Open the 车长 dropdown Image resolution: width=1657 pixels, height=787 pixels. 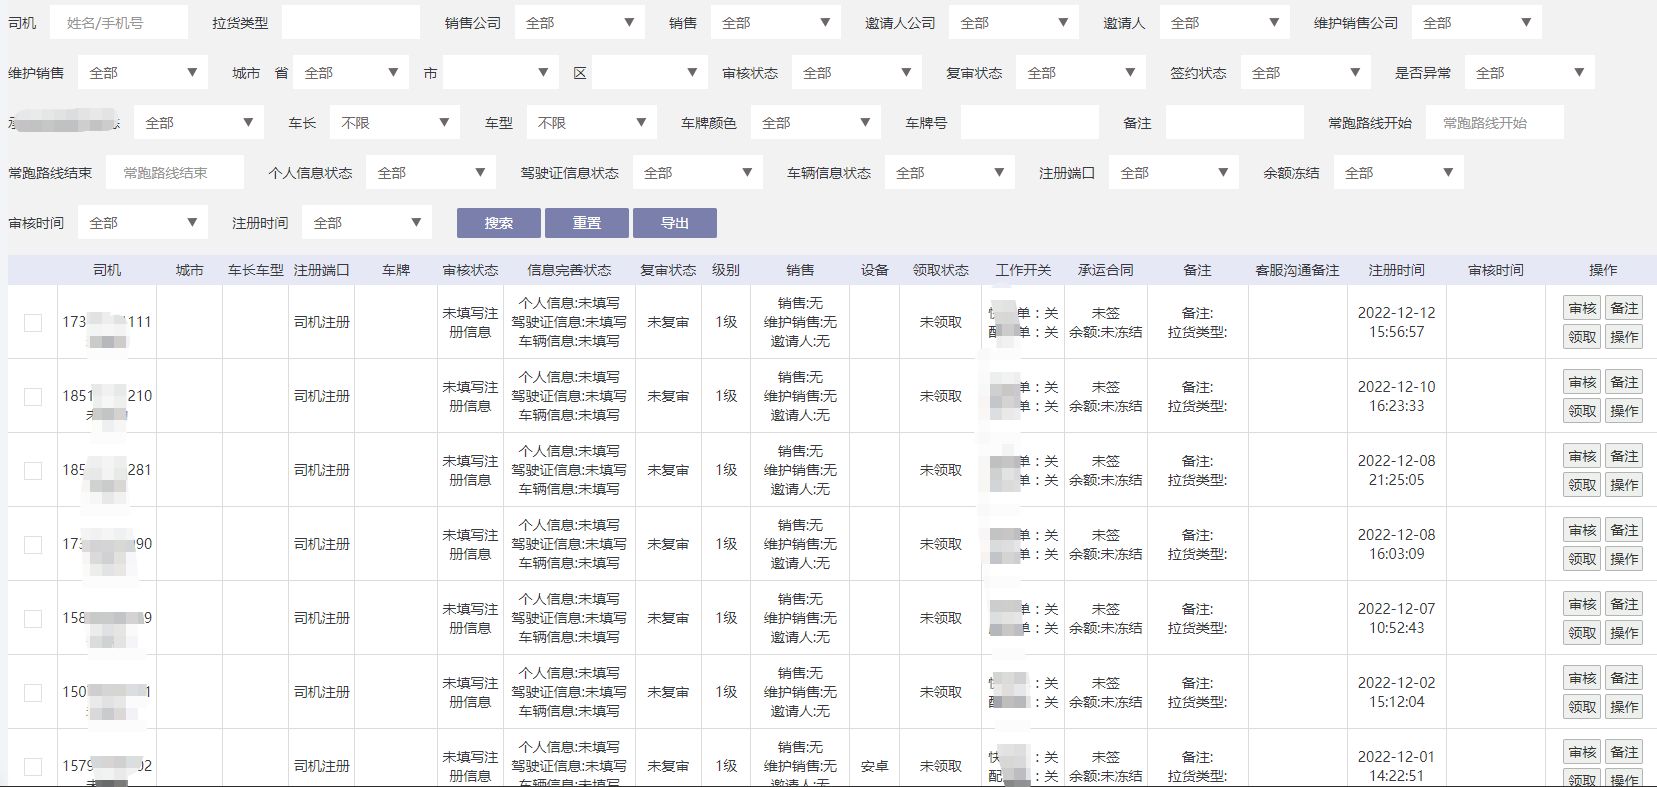pos(395,122)
